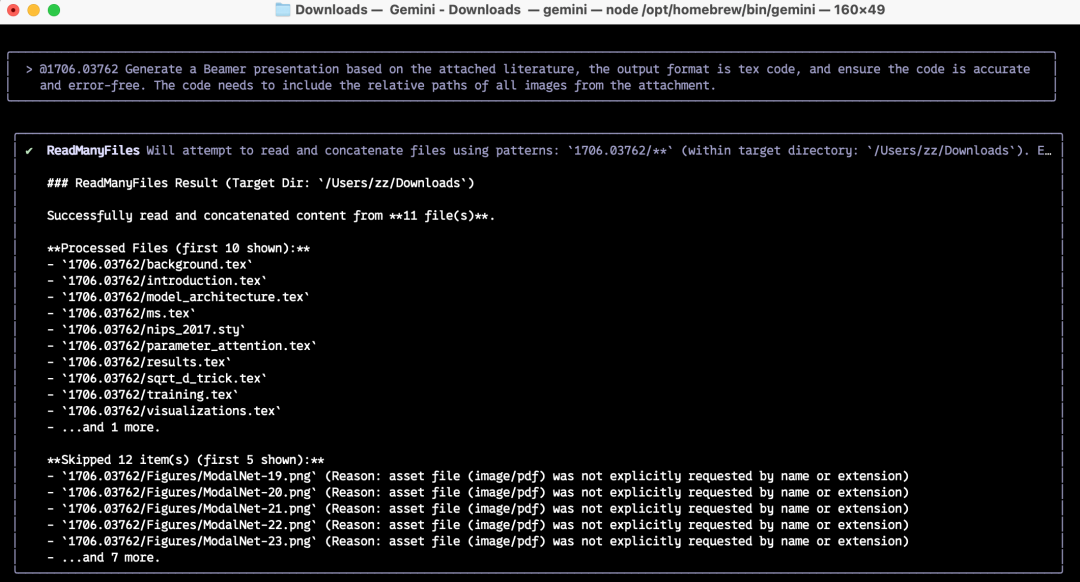Click '**Processed Files (first 10 shown):**' line
The height and width of the screenshot is (582, 1080).
(178, 248)
